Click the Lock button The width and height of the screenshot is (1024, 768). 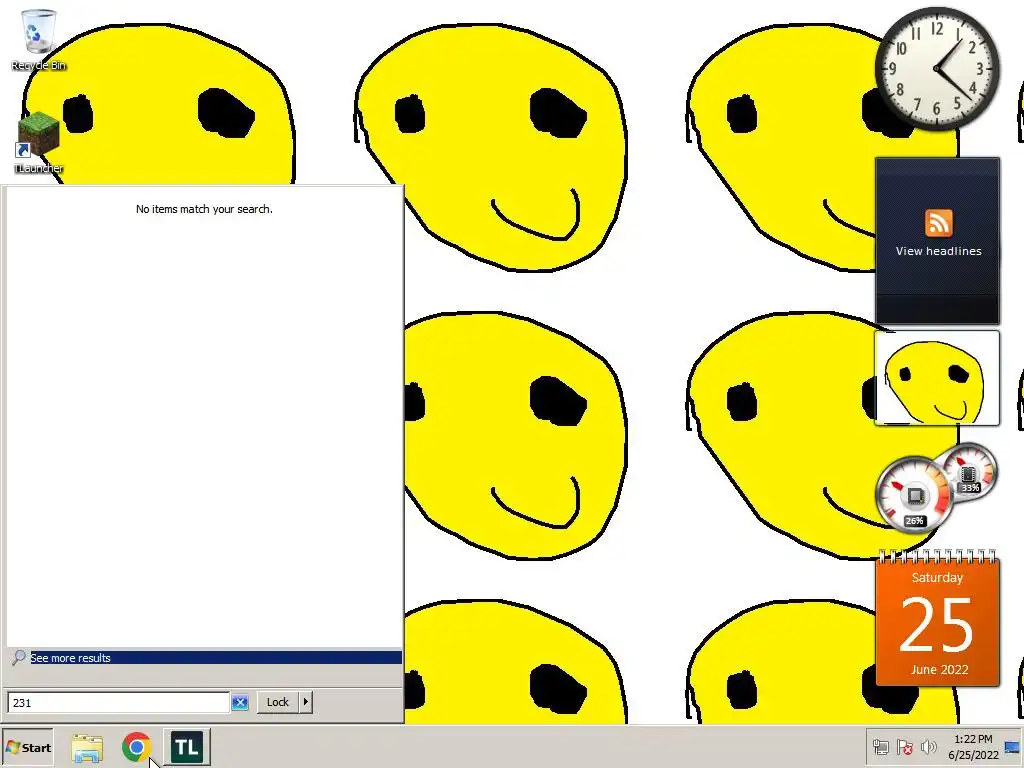278,702
